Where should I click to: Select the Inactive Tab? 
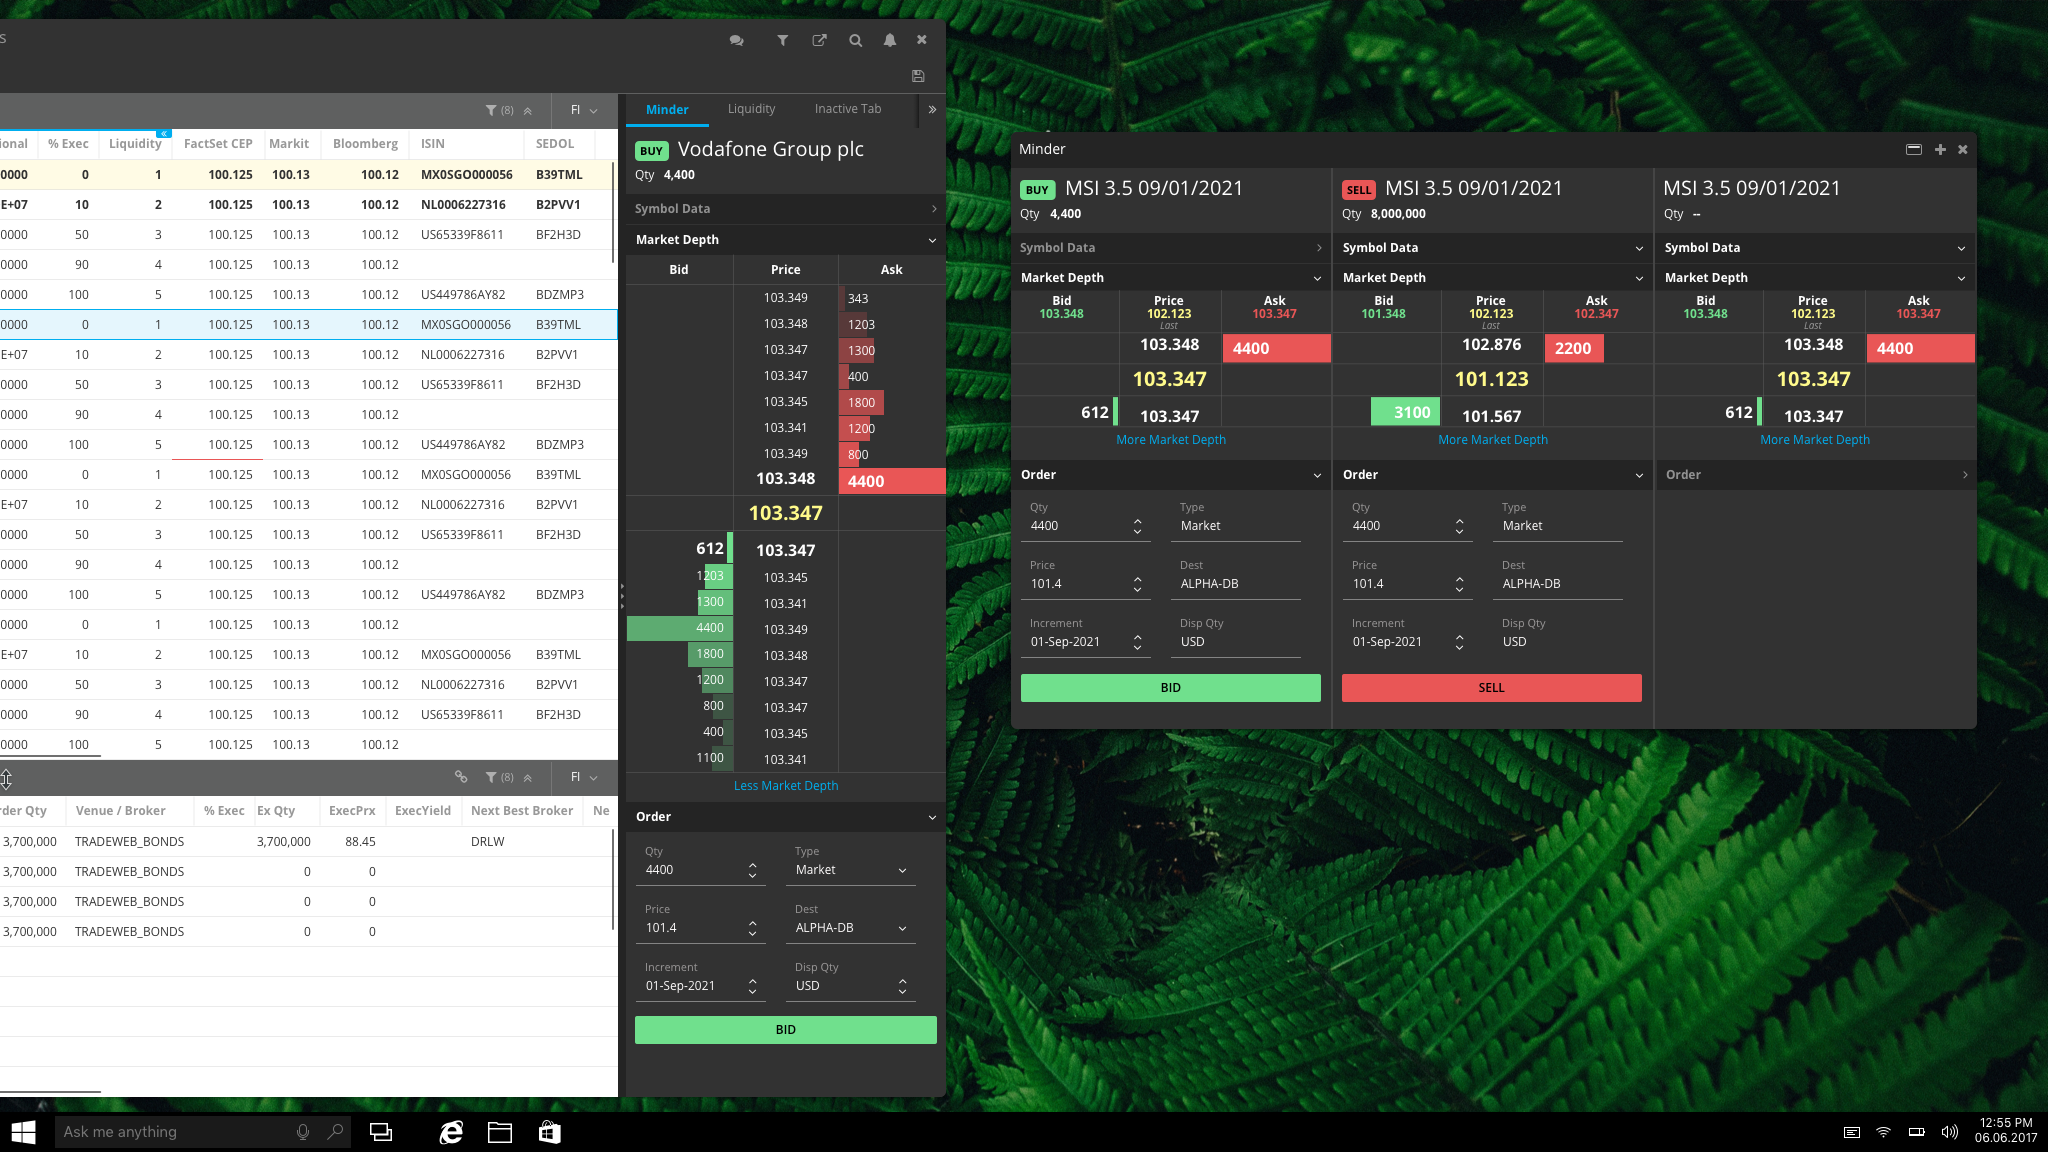coord(847,109)
